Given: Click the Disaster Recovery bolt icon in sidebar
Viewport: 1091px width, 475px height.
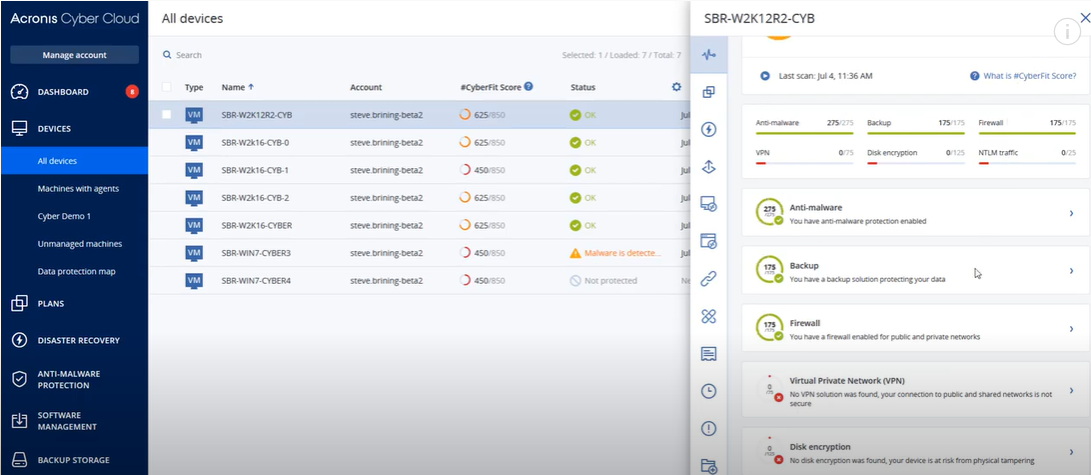Looking at the screenshot, I should click(19, 340).
